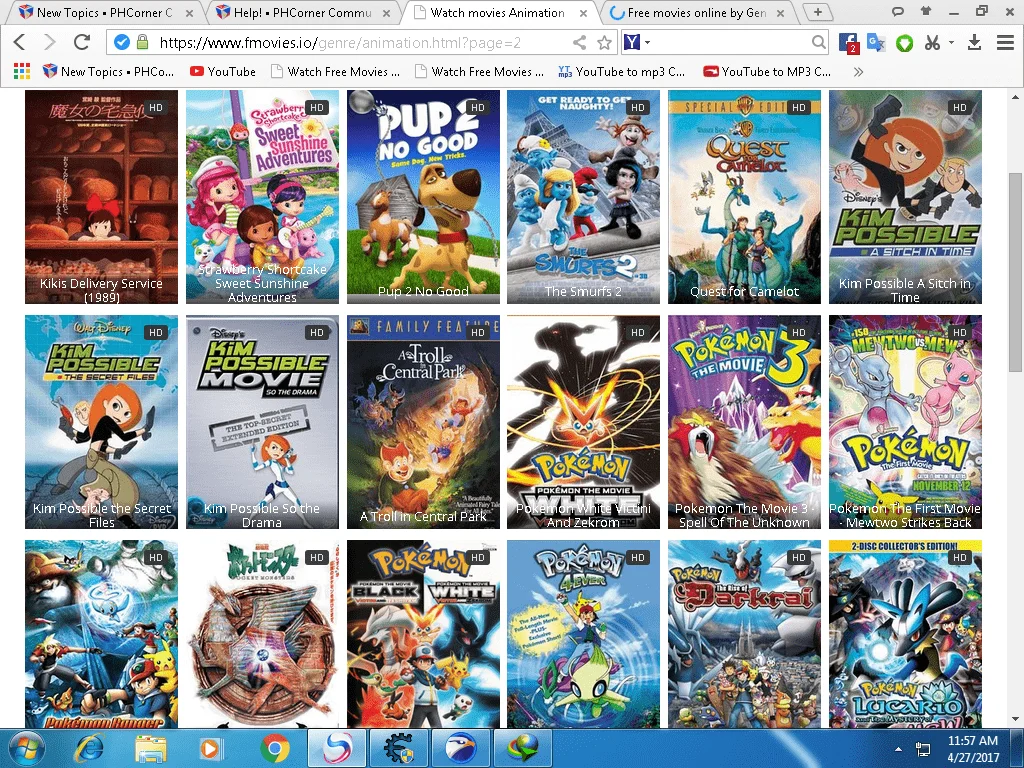1024x768 pixels.
Task: Click the share icon in the address bar
Action: [579, 42]
